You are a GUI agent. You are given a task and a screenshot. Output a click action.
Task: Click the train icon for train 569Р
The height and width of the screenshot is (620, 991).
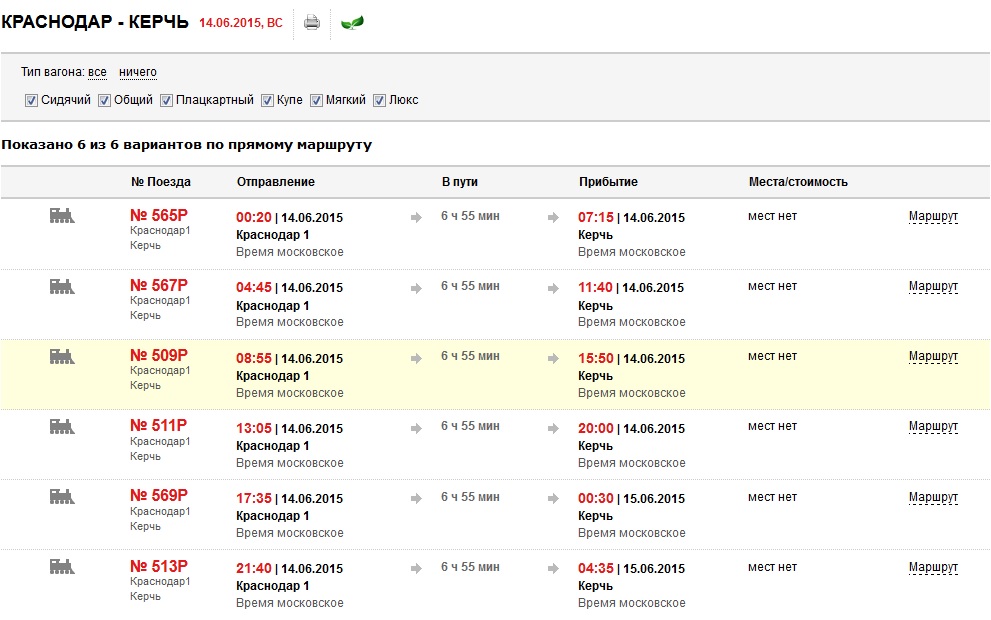(x=62, y=496)
